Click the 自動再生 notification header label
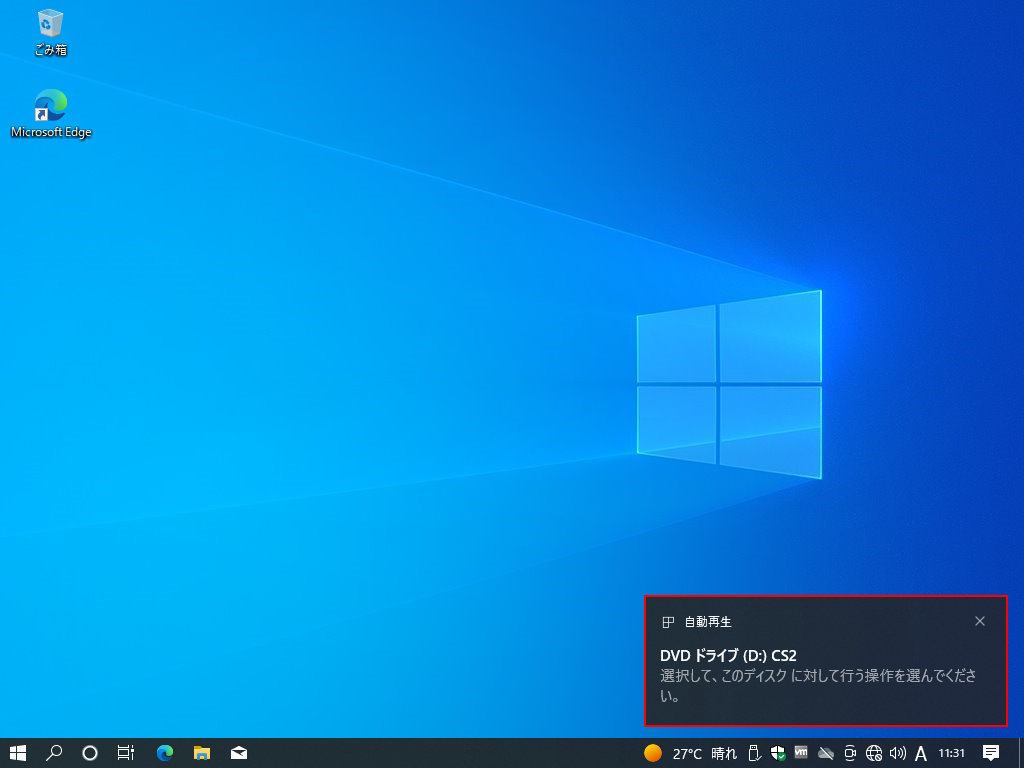1024x768 pixels. (x=708, y=622)
